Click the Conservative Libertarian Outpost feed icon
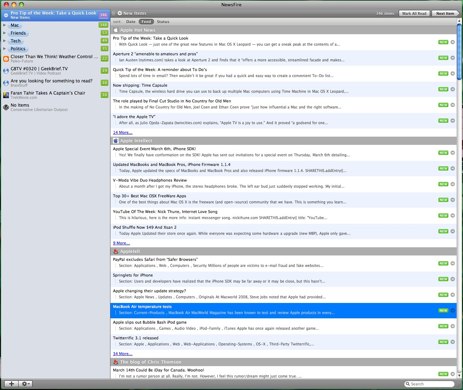463x390 pixels. [x=6, y=107]
